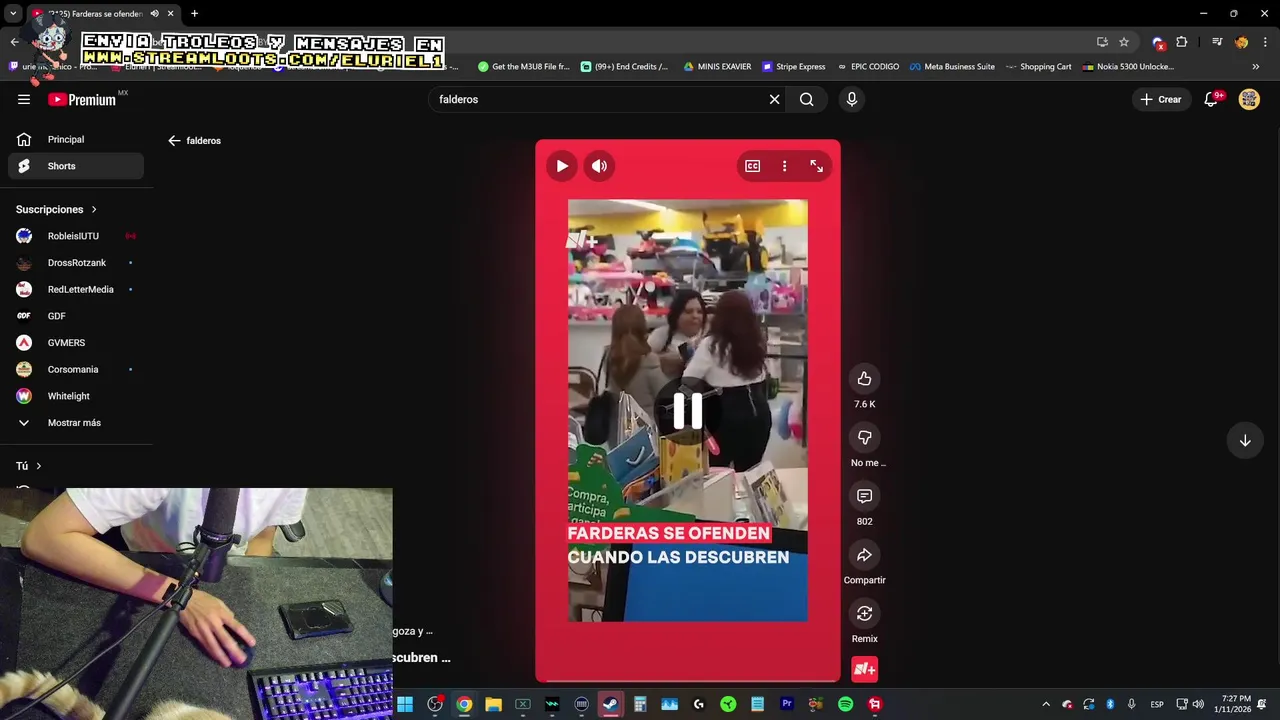Open Chrome tab search dropdown

coord(13,13)
